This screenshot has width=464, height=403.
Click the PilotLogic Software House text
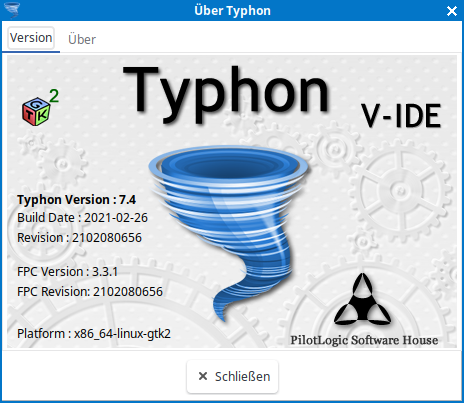(x=364, y=340)
